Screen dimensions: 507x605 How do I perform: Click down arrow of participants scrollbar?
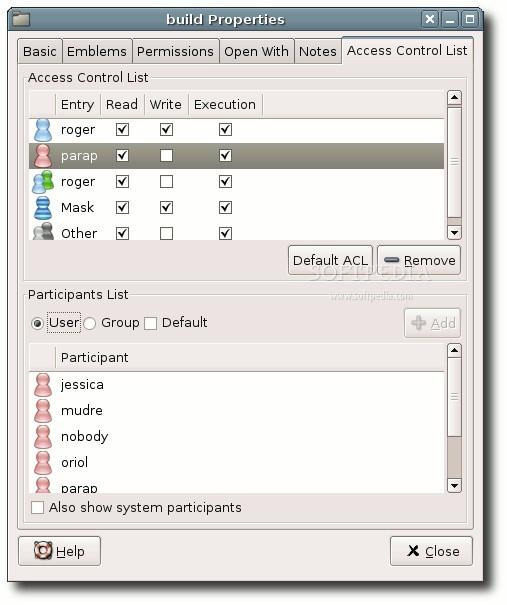(455, 486)
